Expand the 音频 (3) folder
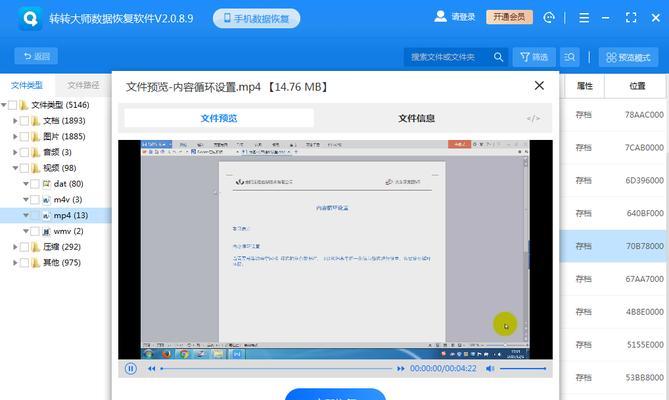 click(15, 152)
